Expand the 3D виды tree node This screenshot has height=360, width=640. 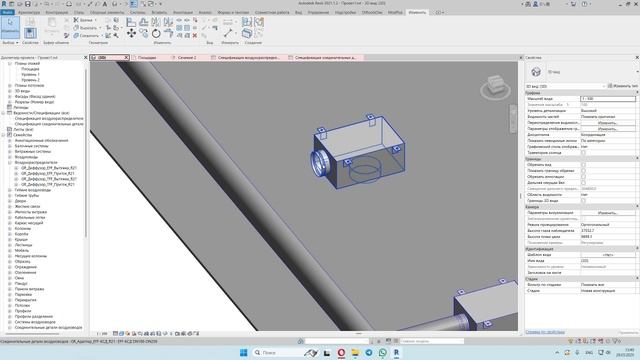[x=10, y=91]
